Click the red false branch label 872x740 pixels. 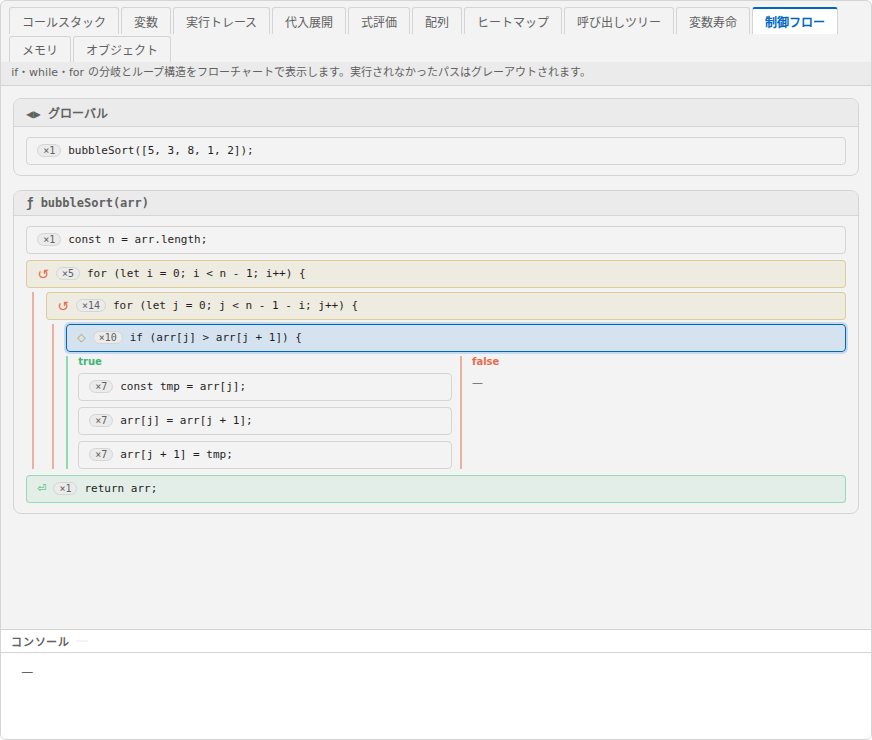point(485,361)
